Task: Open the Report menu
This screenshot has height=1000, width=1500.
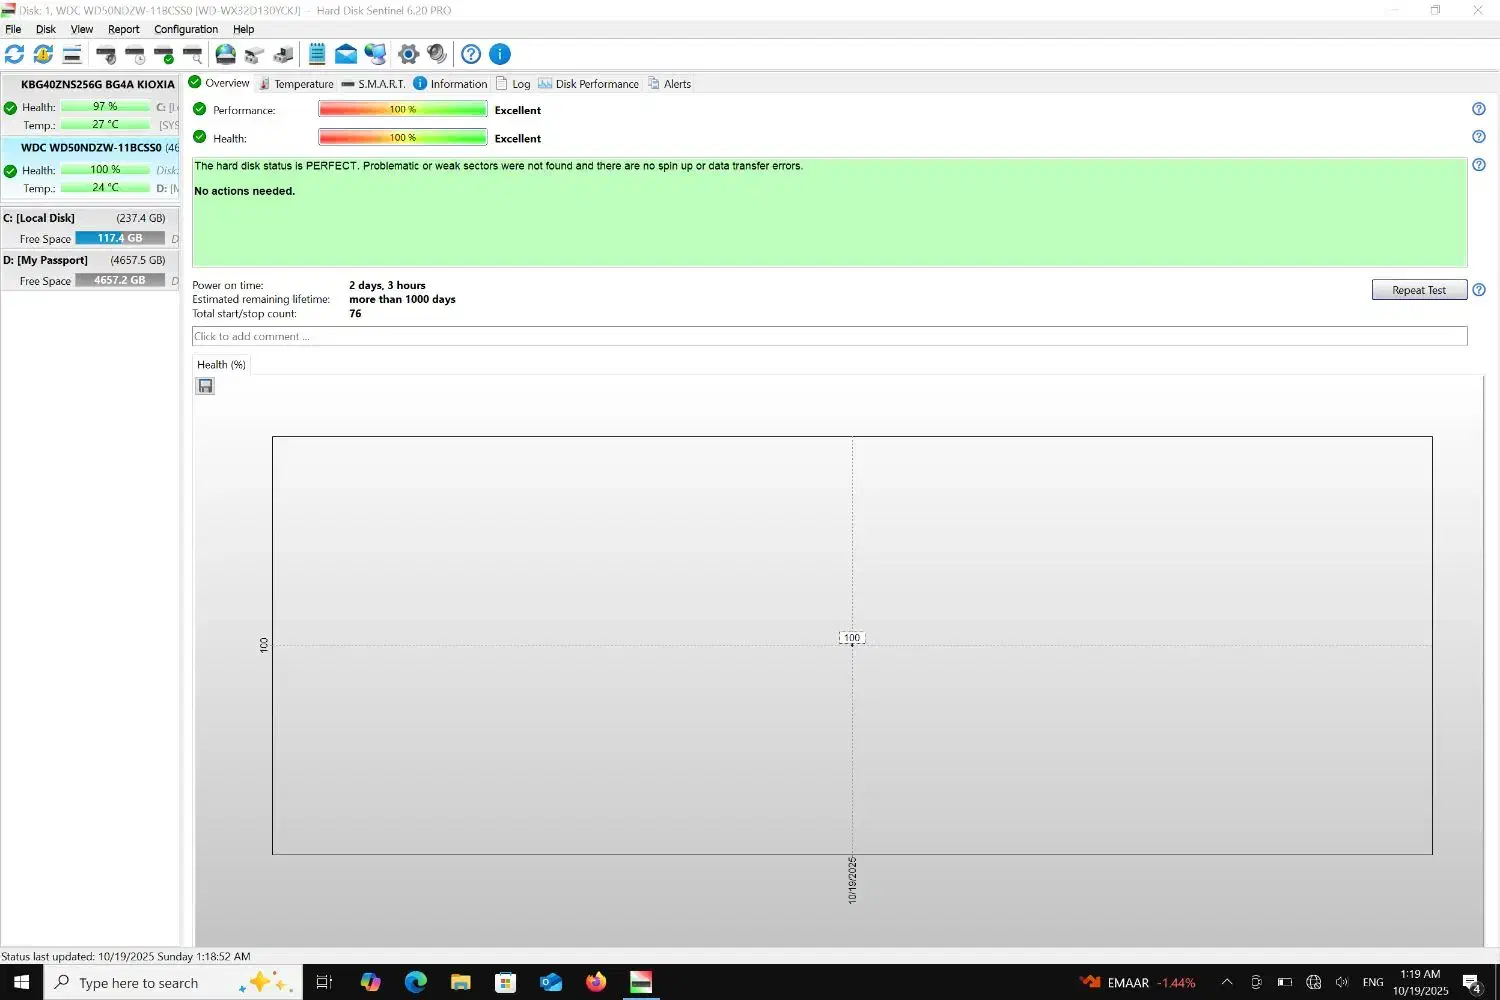Action: pyautogui.click(x=124, y=29)
